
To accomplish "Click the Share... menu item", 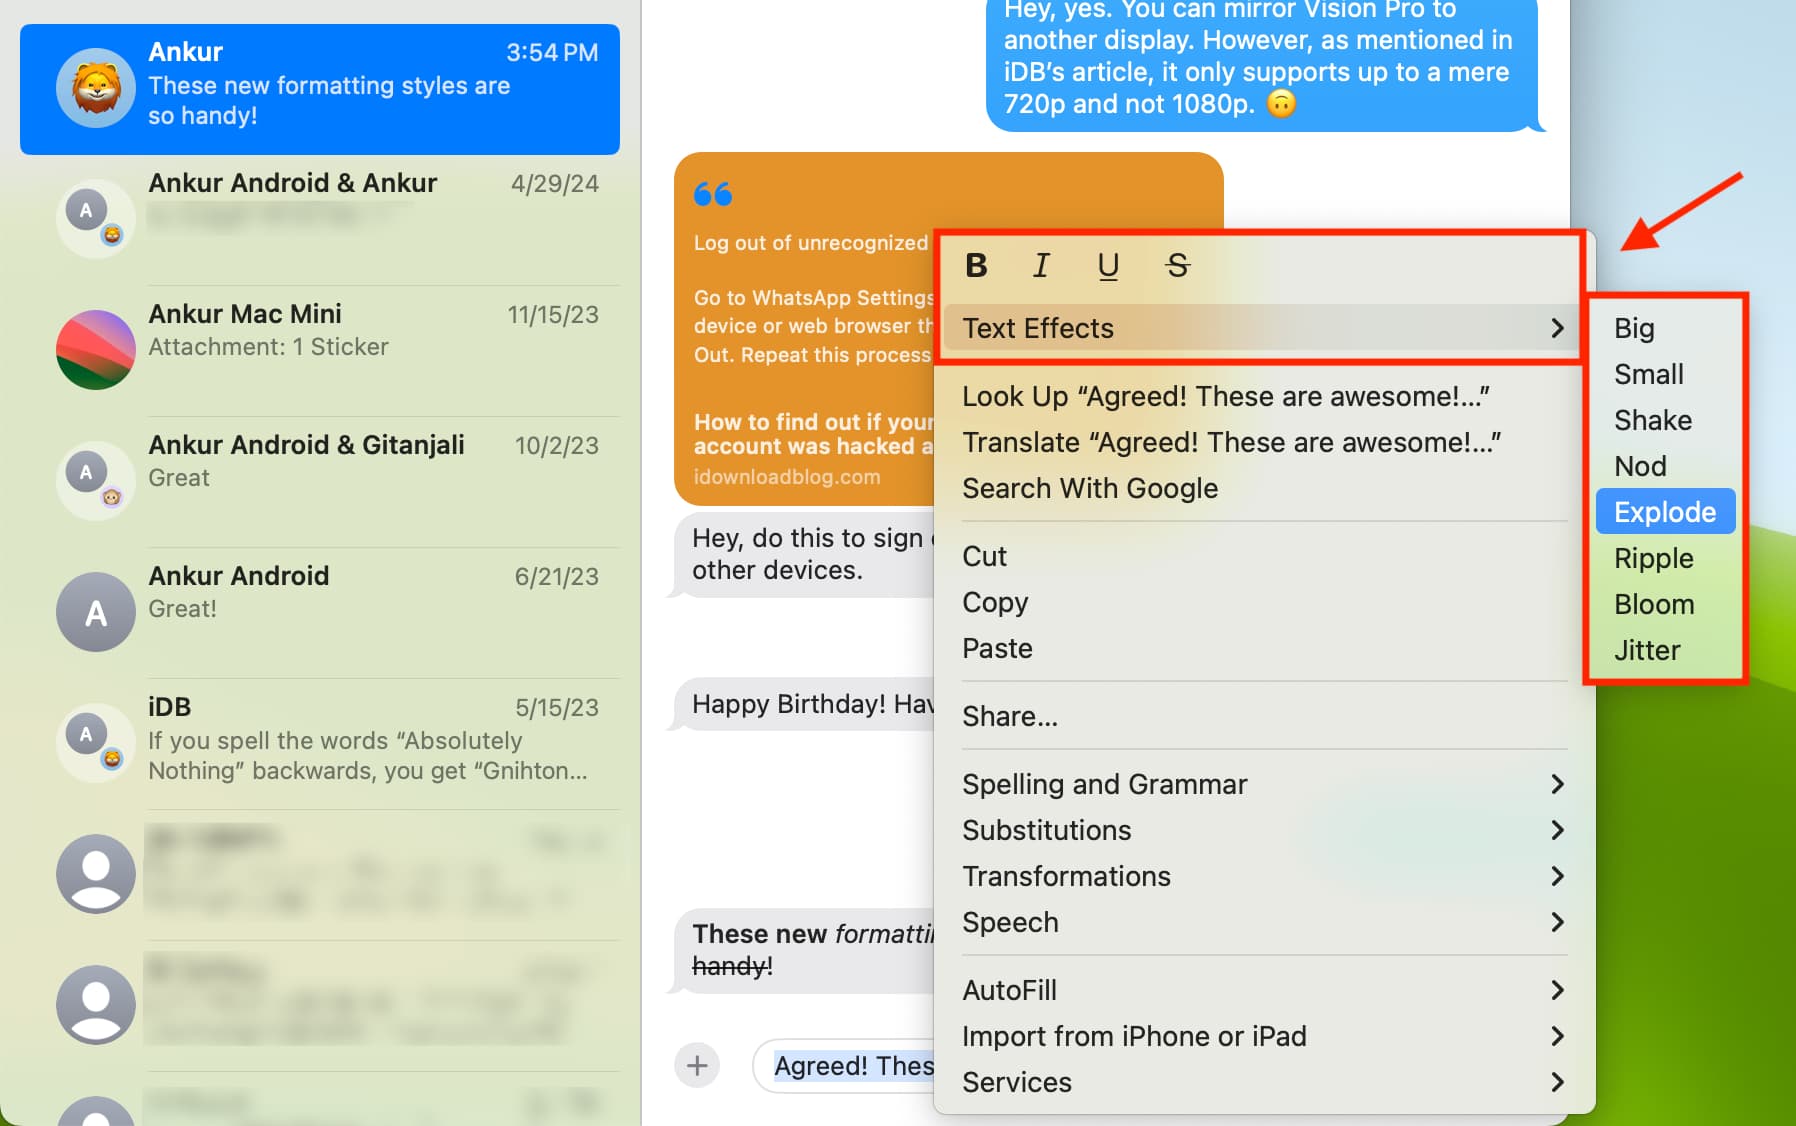I will coord(1010,716).
